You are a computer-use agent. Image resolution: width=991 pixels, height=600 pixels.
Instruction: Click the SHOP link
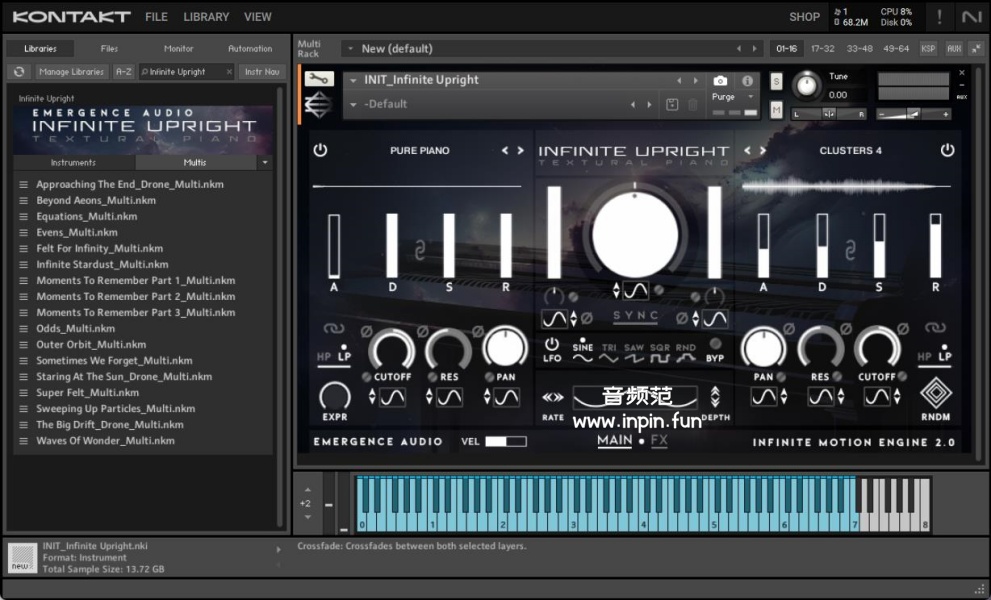pos(804,17)
